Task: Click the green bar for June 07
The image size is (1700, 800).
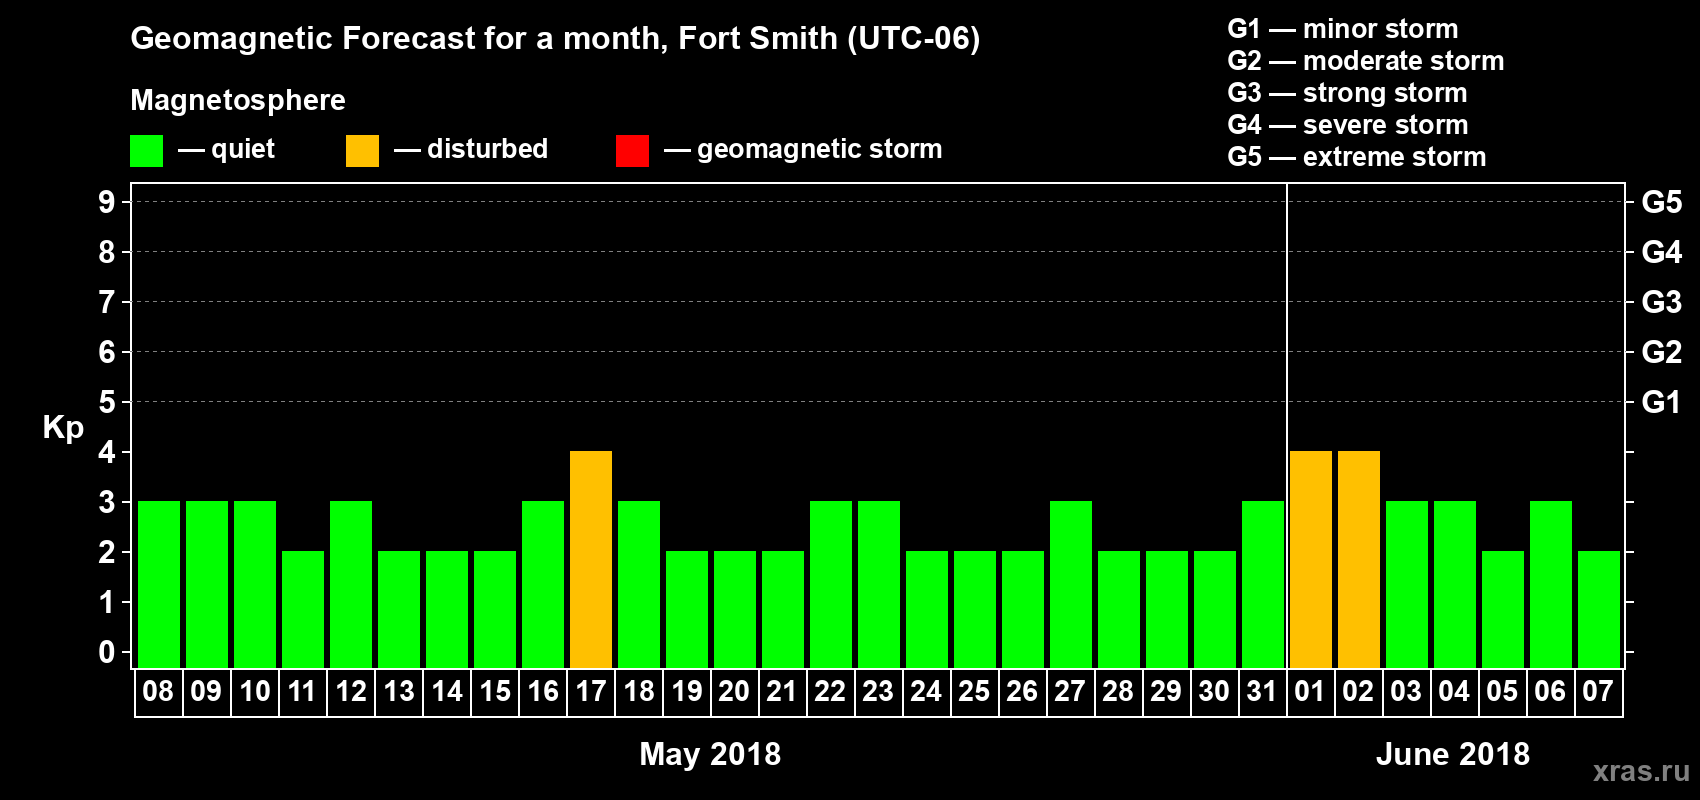Action: (1599, 610)
